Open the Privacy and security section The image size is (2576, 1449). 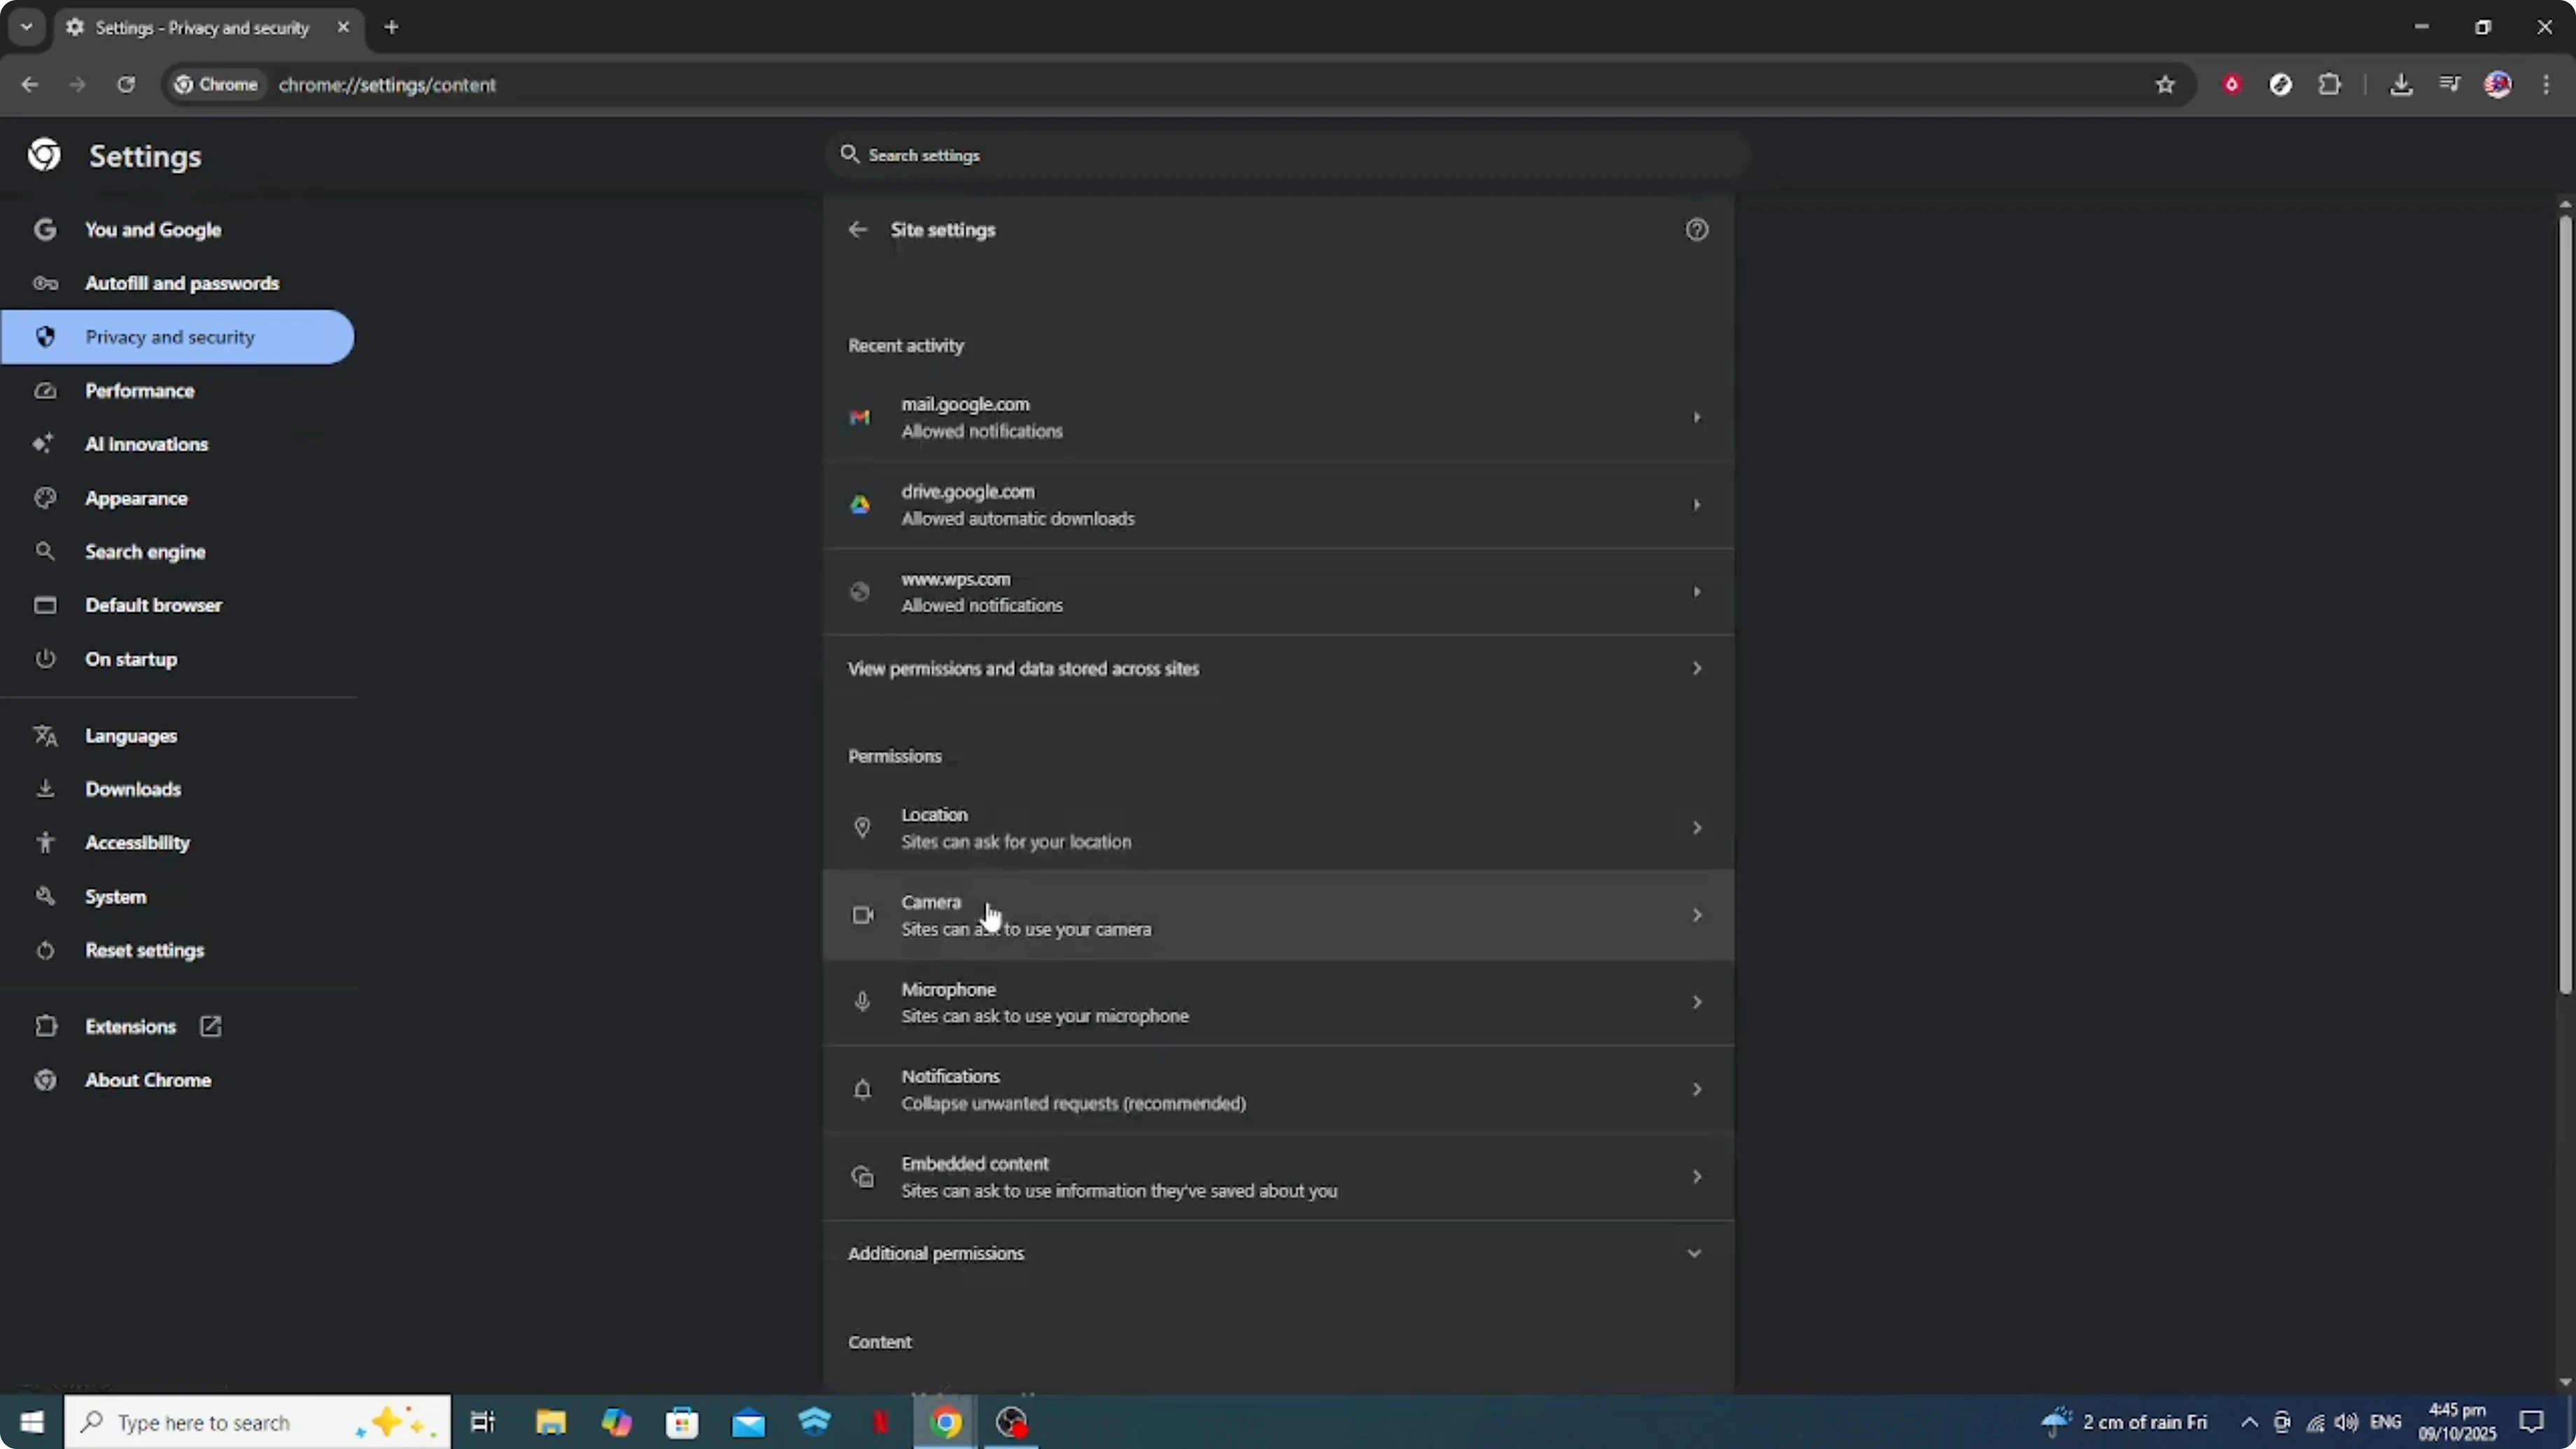click(170, 337)
